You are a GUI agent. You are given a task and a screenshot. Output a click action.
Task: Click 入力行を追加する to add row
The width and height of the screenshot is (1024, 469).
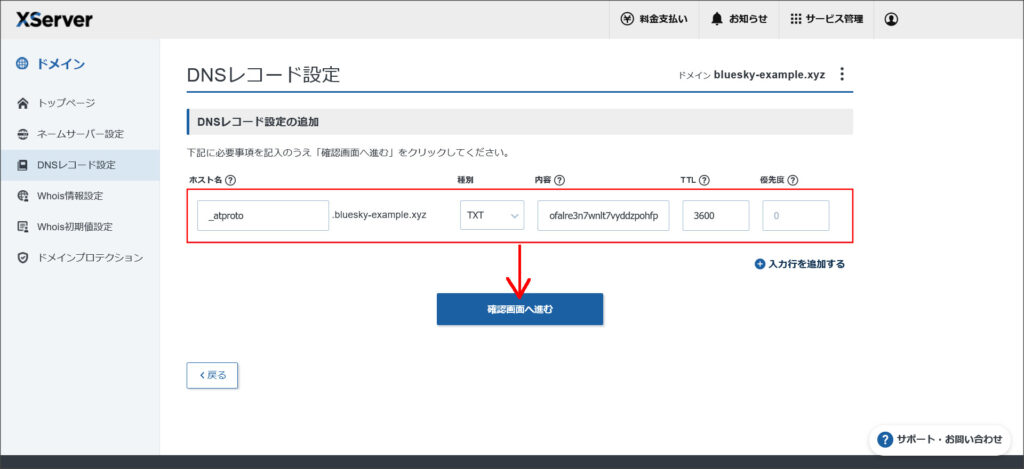(800, 265)
